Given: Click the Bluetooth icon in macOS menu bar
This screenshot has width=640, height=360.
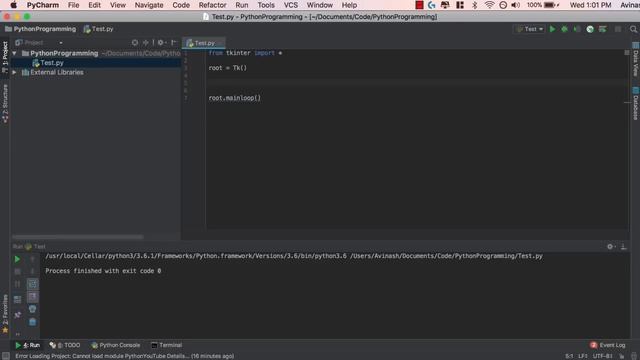Looking at the screenshot, I should (x=474, y=5).
